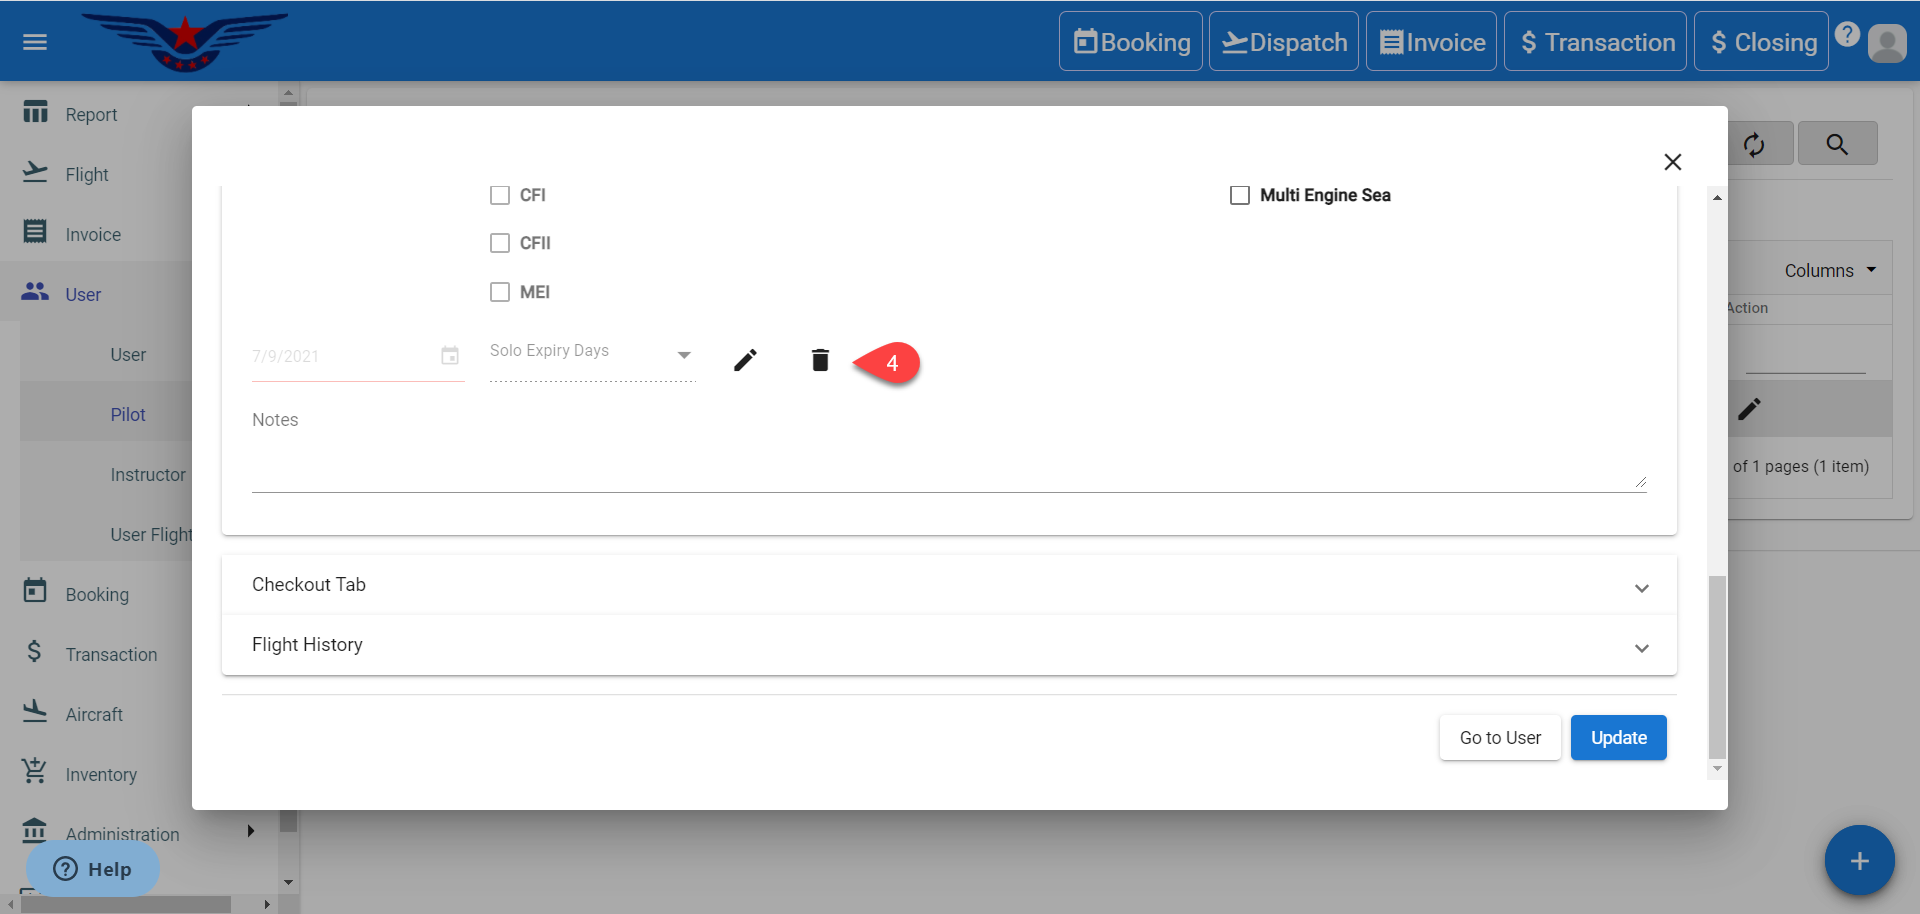The height and width of the screenshot is (914, 1920).
Task: Click the refresh icon button
Action: (1754, 144)
